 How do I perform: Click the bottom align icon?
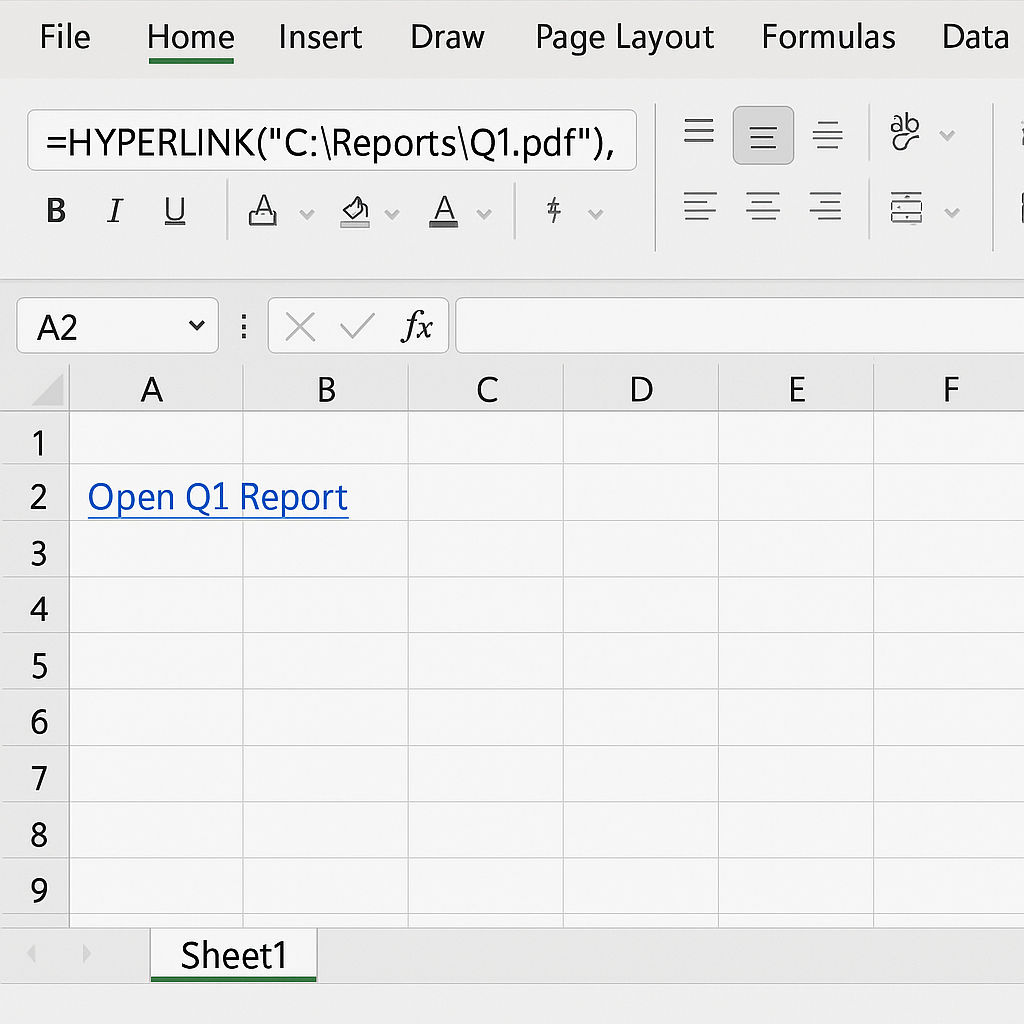click(x=827, y=135)
